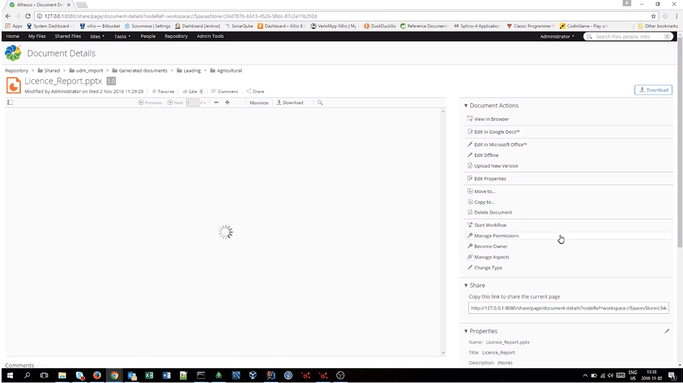The image size is (683, 383).
Task: Choose Edit in Microsoft Office action
Action: [x=497, y=144]
